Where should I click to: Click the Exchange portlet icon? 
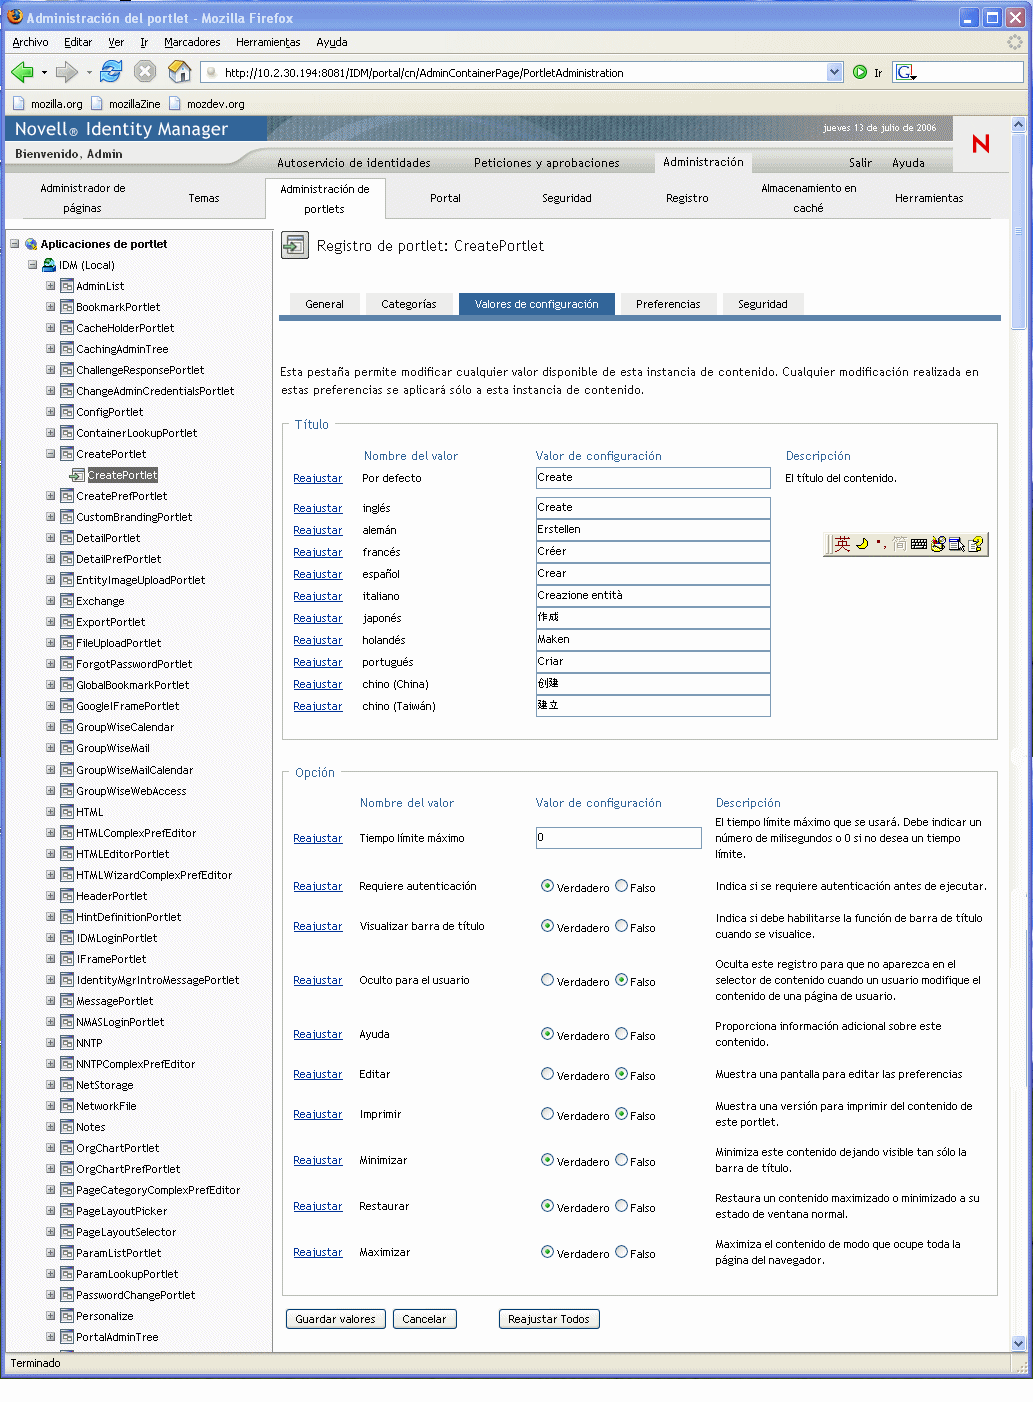pos(67,601)
